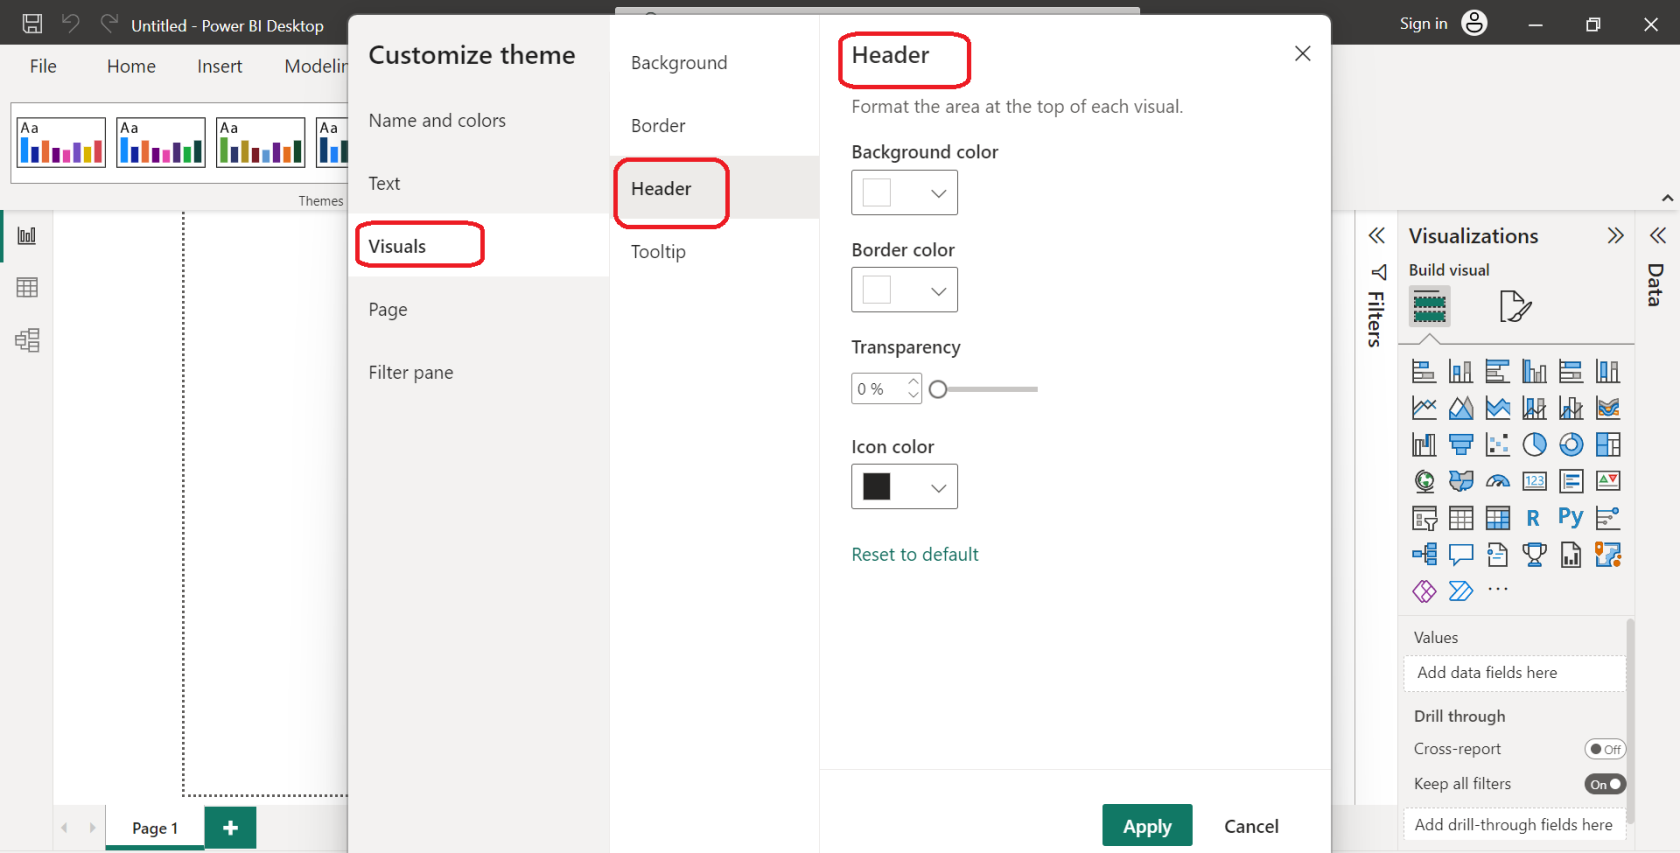1680x853 pixels.
Task: Click the Reset to default link
Action: tap(915, 554)
